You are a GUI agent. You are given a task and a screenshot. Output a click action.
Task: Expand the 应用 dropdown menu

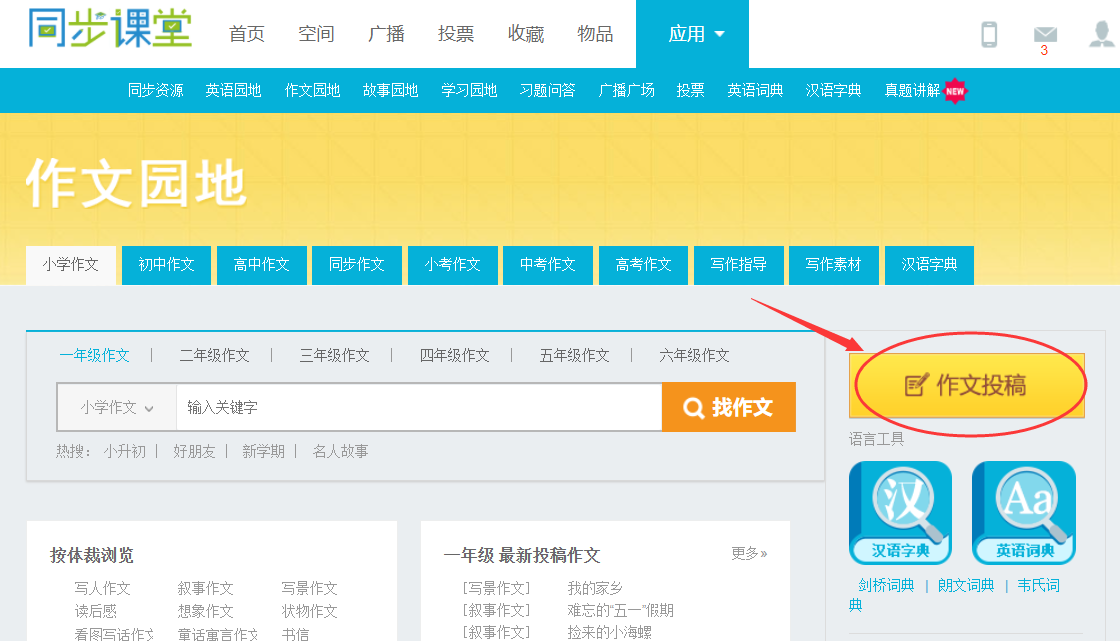click(x=696, y=34)
